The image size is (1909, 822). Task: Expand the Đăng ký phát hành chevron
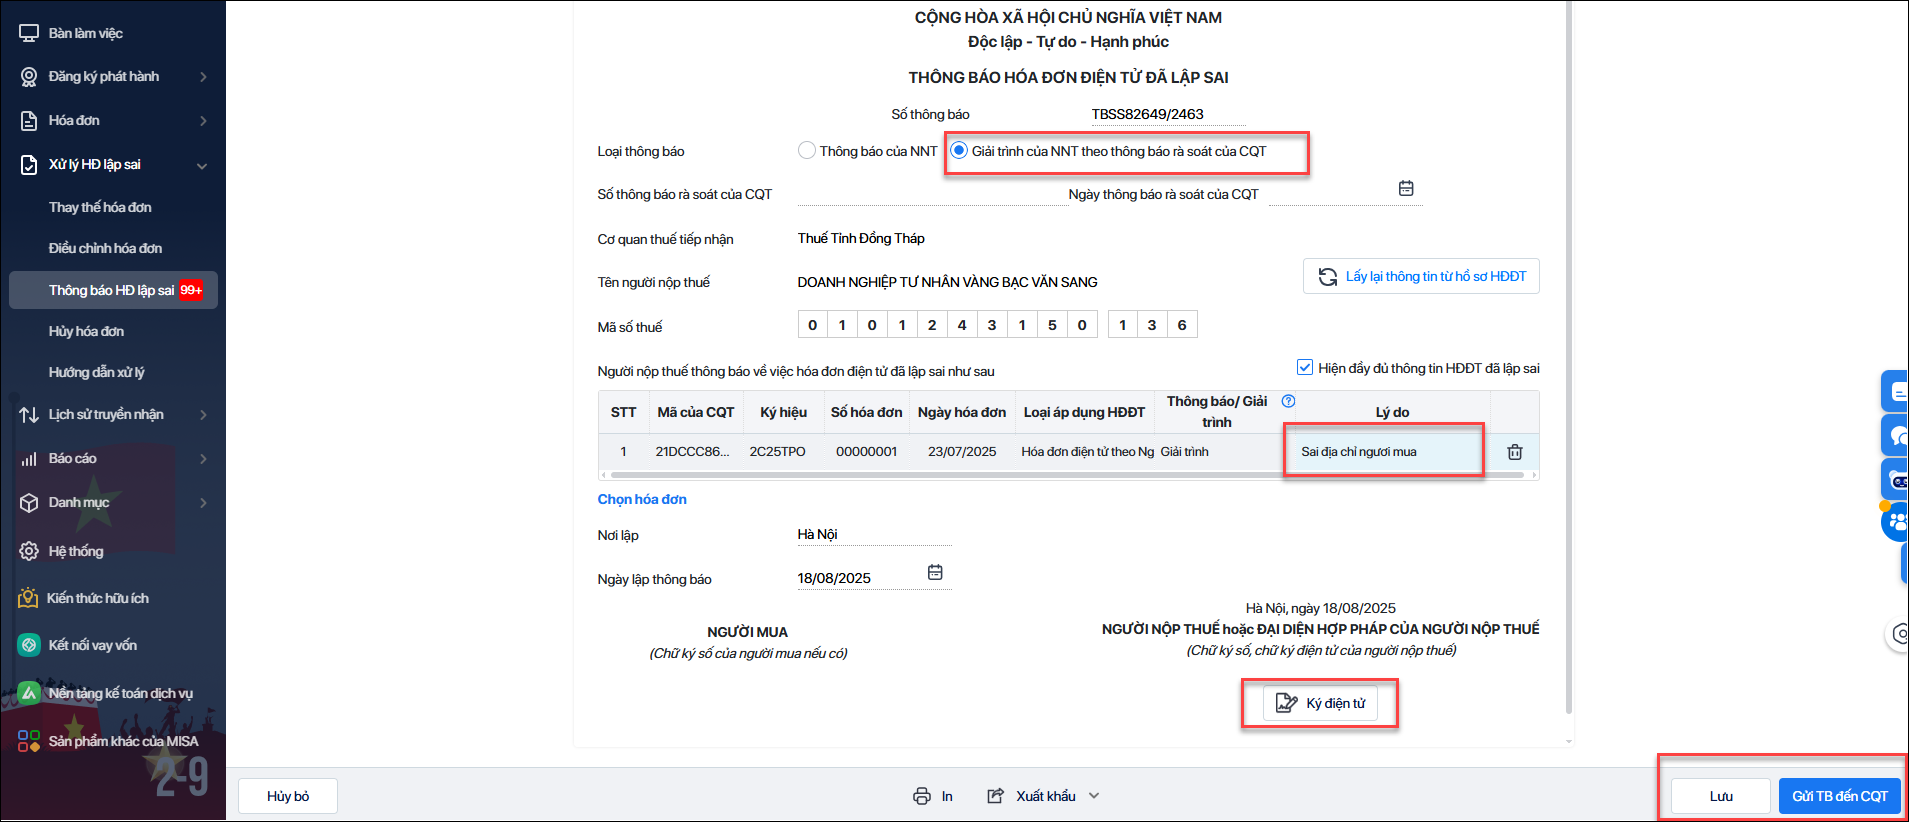coord(204,77)
